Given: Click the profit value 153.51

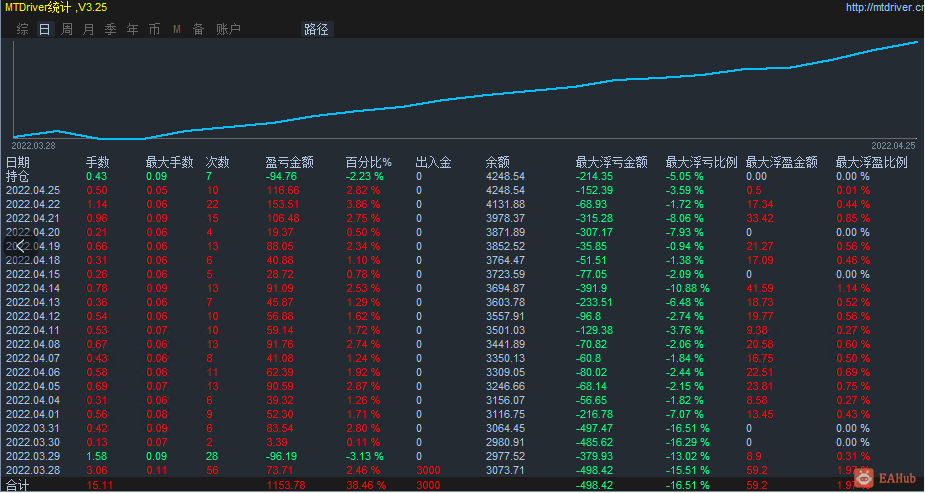Looking at the screenshot, I should [x=283, y=205].
